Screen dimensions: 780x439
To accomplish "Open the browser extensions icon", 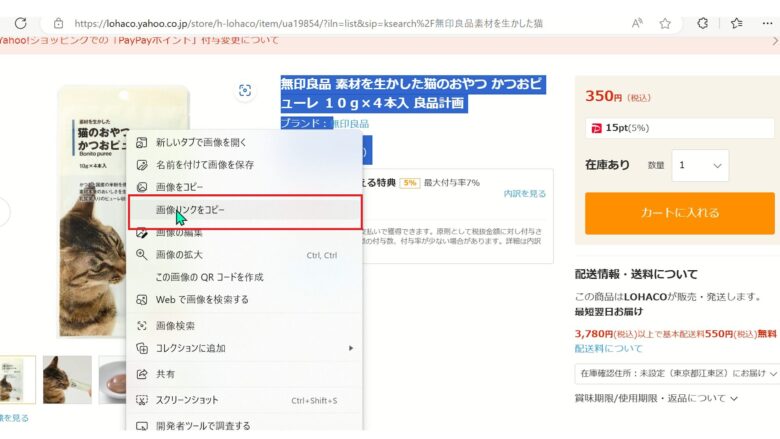I will (703, 22).
